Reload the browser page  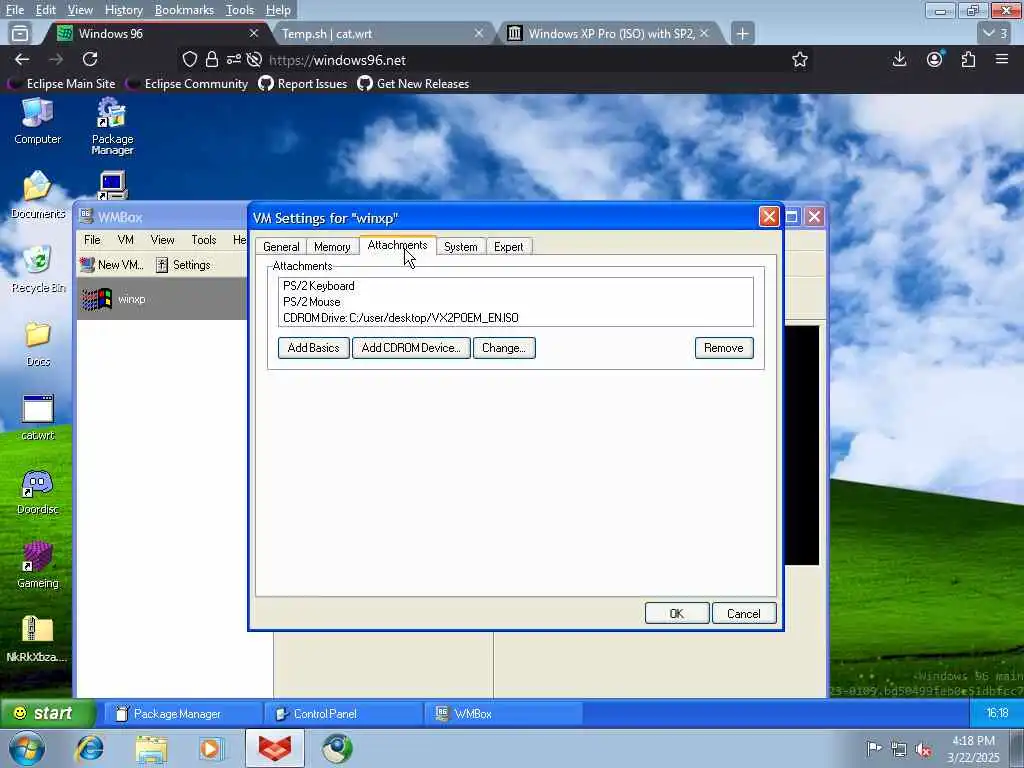[x=90, y=59]
